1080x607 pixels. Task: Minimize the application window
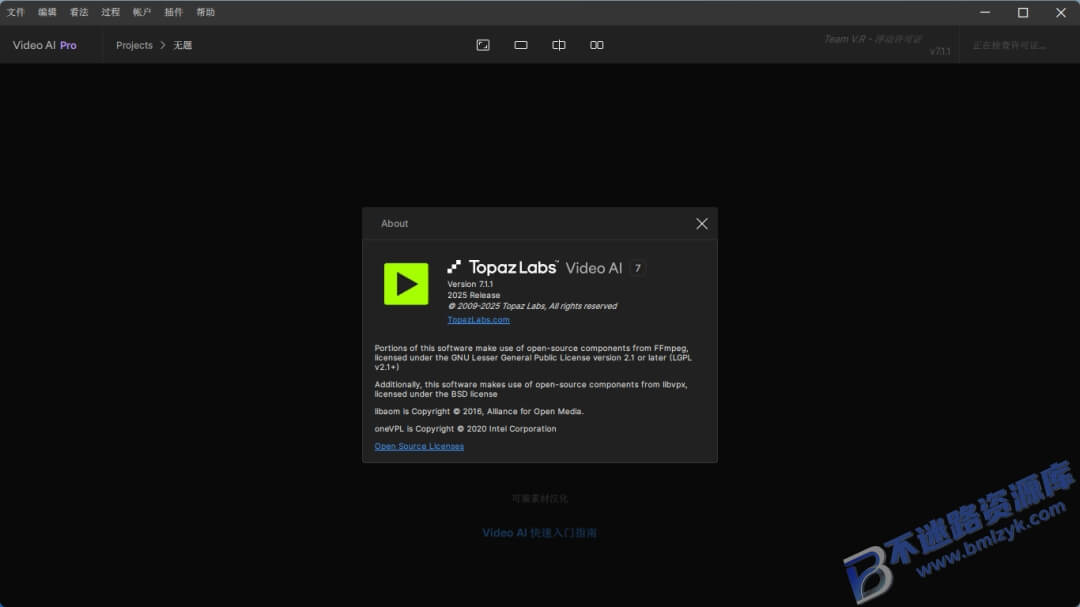[x=985, y=12]
